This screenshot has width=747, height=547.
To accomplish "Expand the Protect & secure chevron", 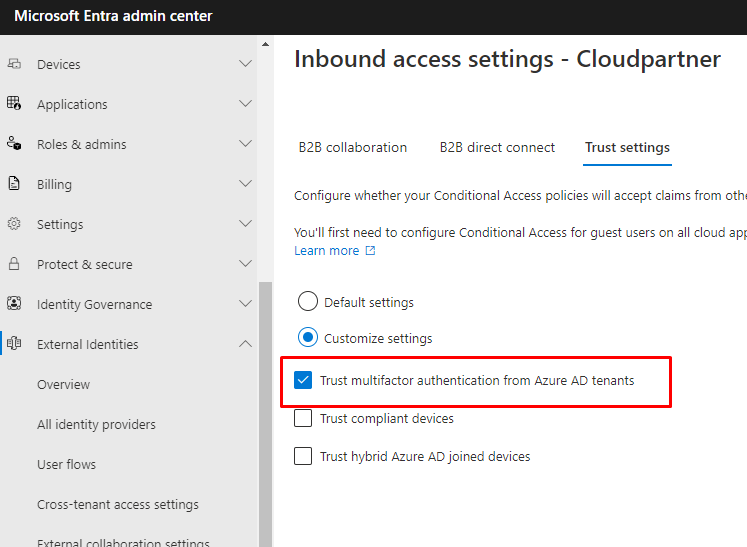I will coord(245,264).
